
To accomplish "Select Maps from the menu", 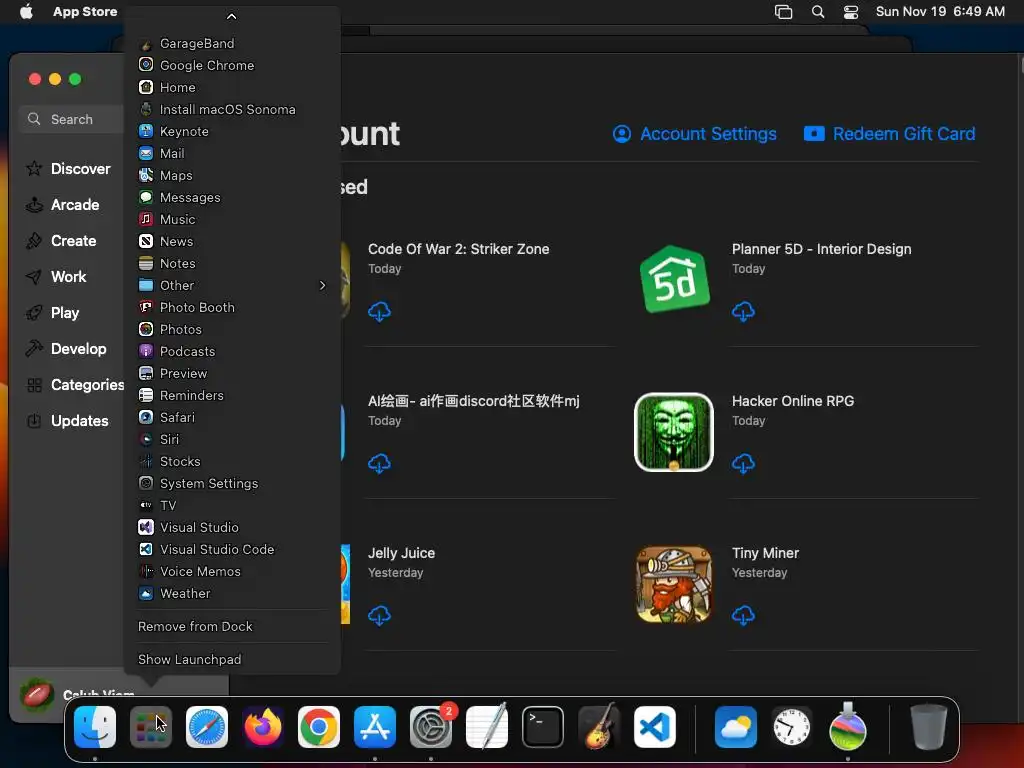I will 232,175.
